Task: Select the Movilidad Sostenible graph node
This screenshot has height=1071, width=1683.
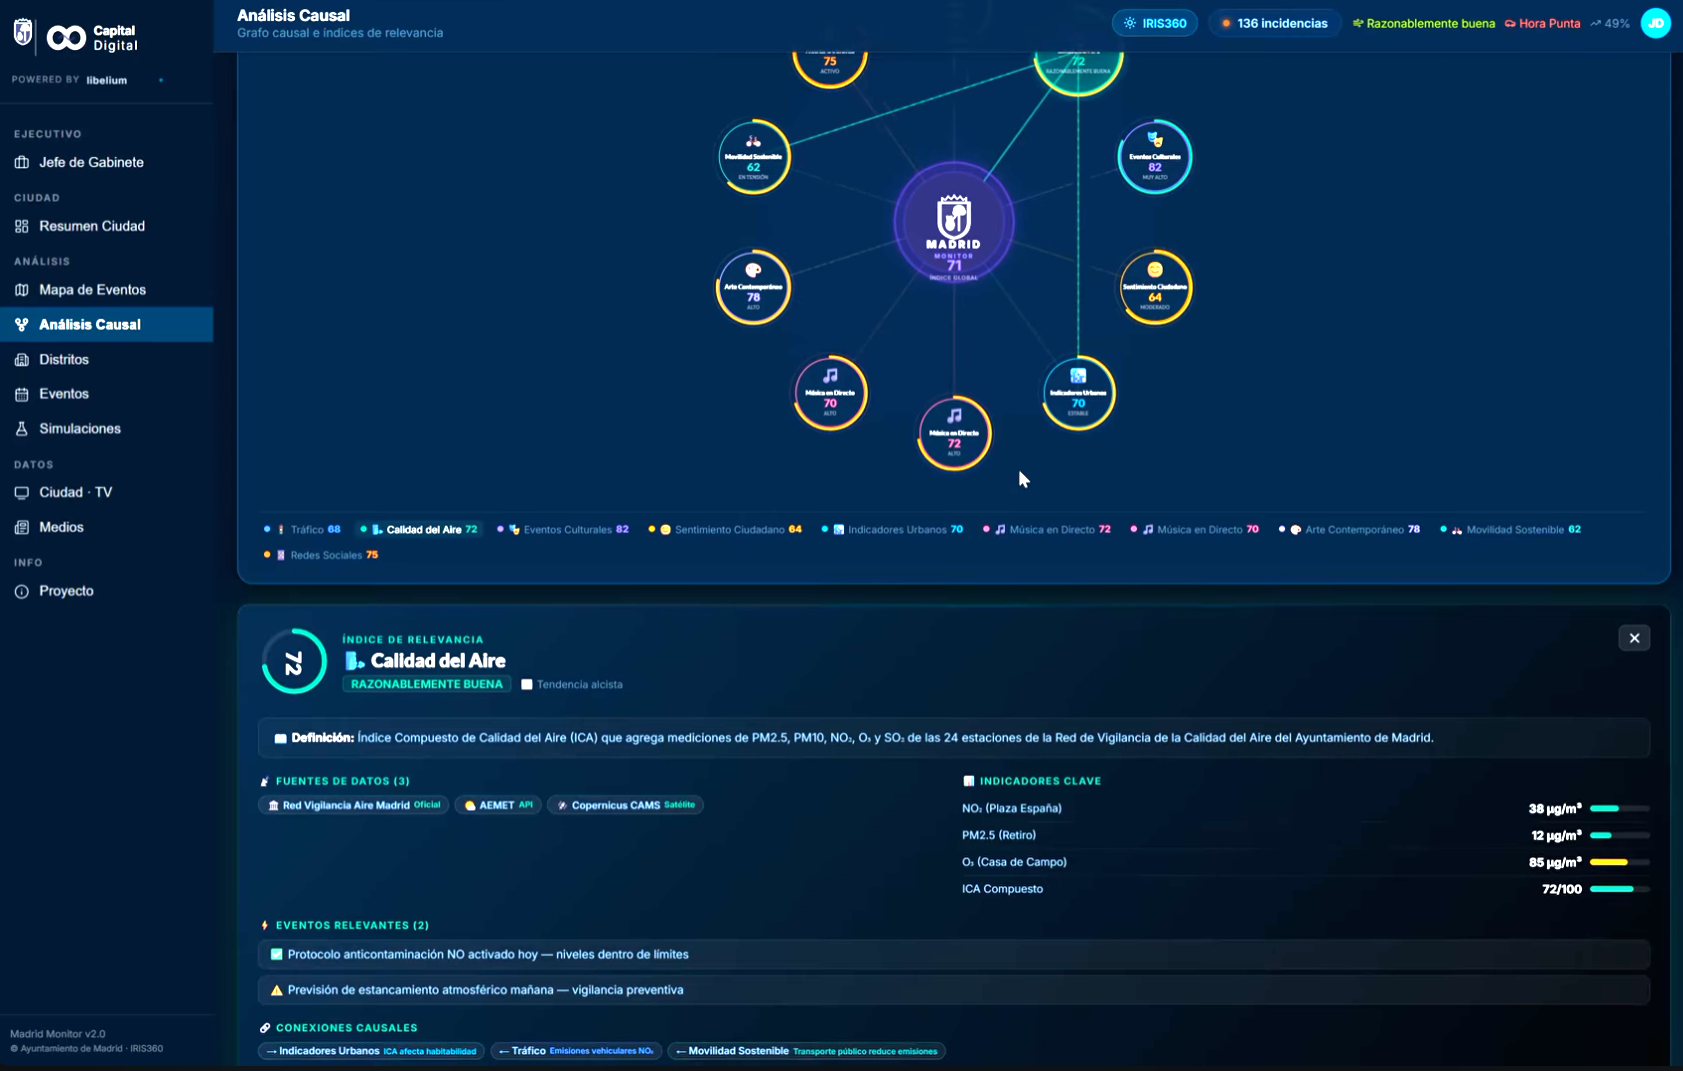Action: 754,157
